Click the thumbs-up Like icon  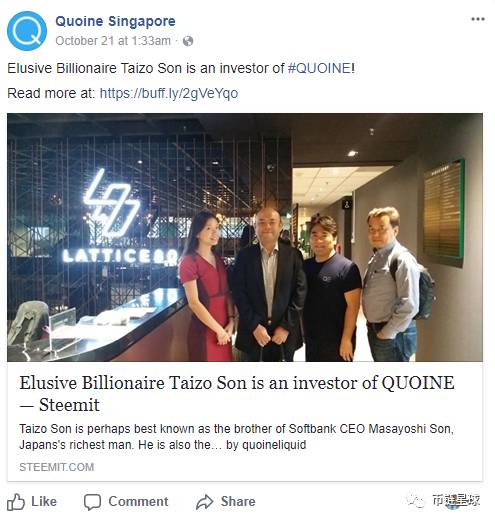pos(16,501)
